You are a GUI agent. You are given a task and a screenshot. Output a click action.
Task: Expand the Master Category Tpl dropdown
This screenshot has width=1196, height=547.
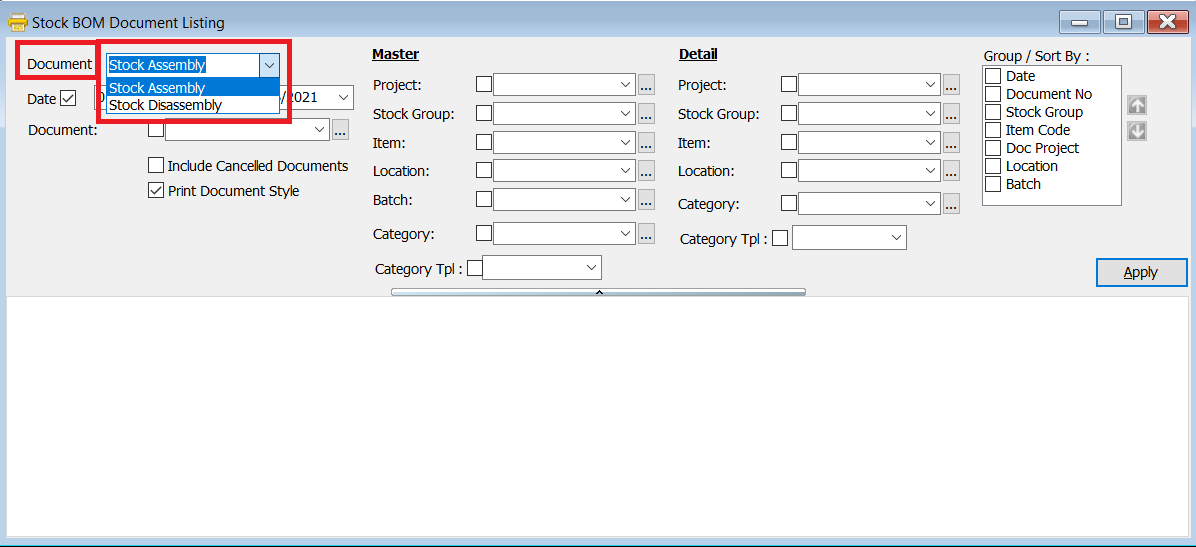[591, 268]
